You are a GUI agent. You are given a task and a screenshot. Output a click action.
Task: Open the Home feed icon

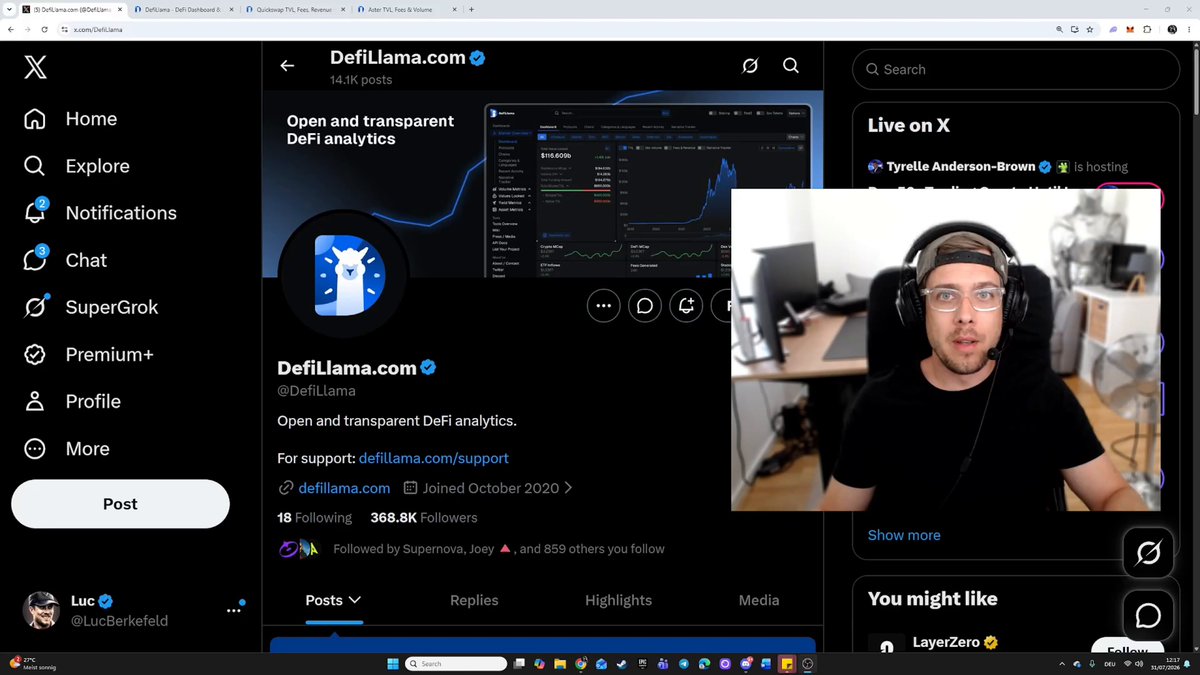[35, 119]
